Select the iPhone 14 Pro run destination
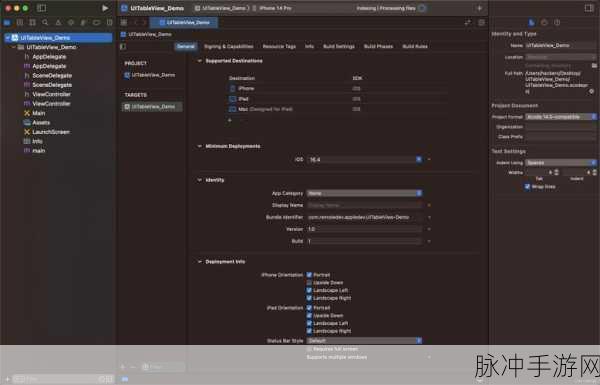The image size is (600, 385). pos(272,8)
